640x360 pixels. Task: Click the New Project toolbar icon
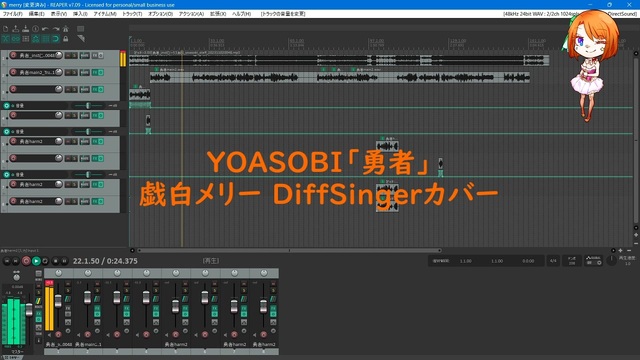click(x=5, y=29)
